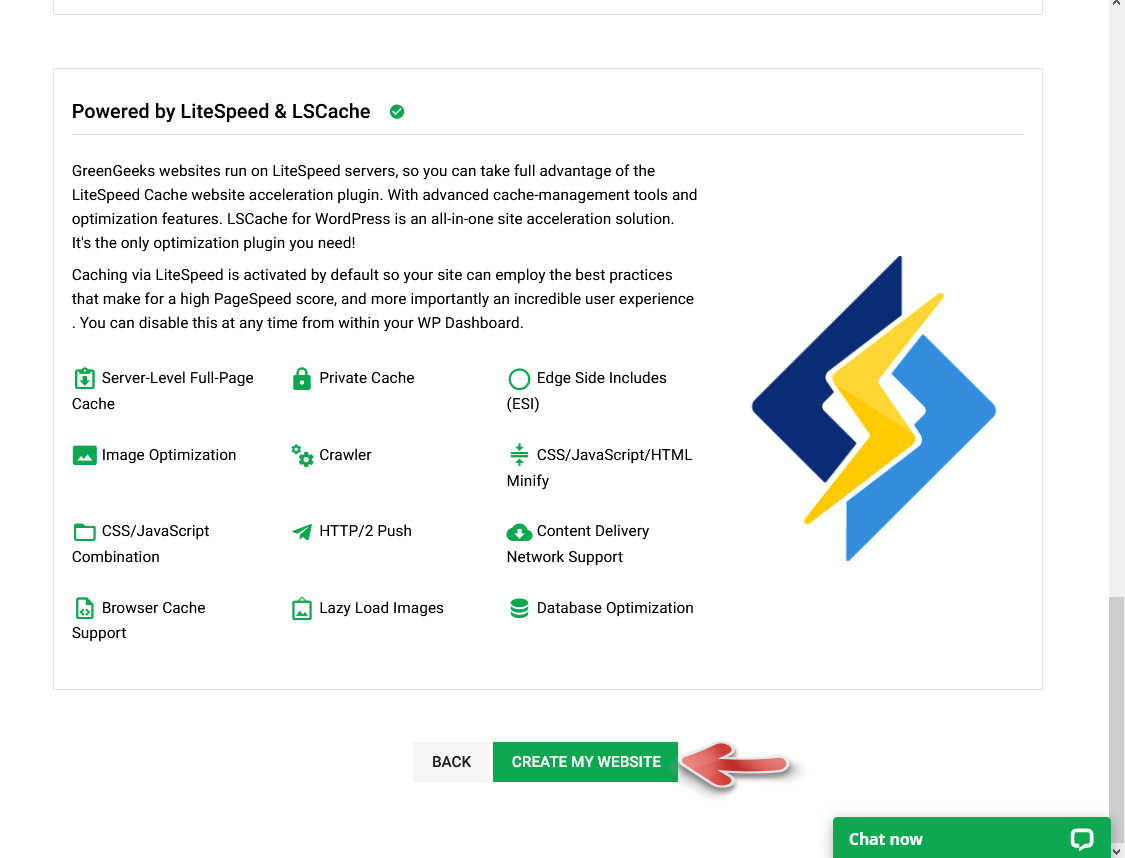Click the scrollbar down arrow
Viewport: 1125px width, 858px height.
[x=1116, y=851]
